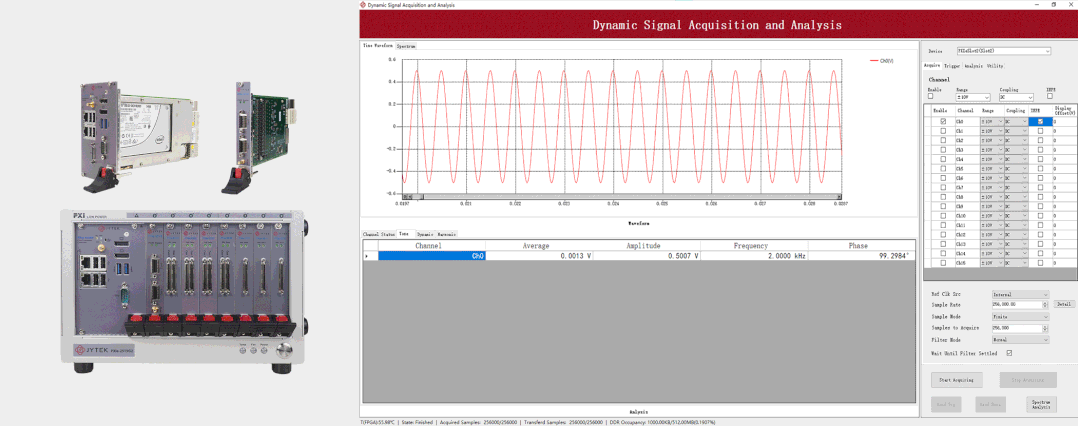Click the Samples to Acquire field

pos(1016,328)
